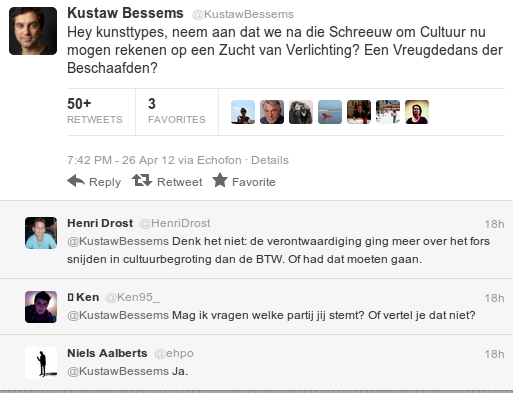Open the @Ken95_ handle

point(133,297)
